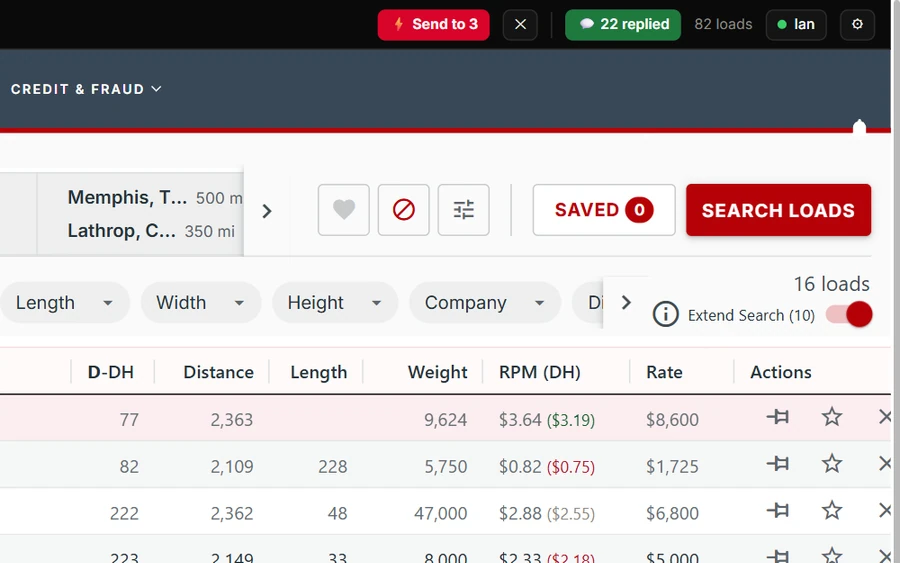900x563 pixels.
Task: Click the $3.64 ($3.19) RPM value
Action: click(546, 420)
